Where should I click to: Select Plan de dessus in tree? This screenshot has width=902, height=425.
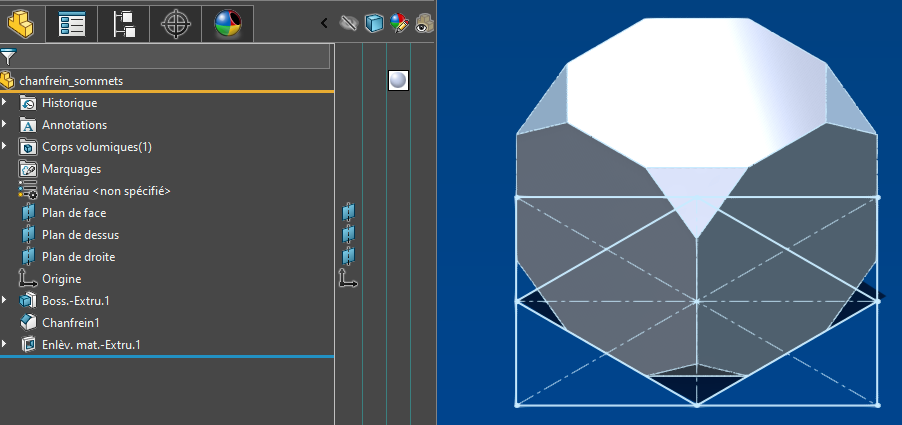pyautogui.click(x=81, y=235)
